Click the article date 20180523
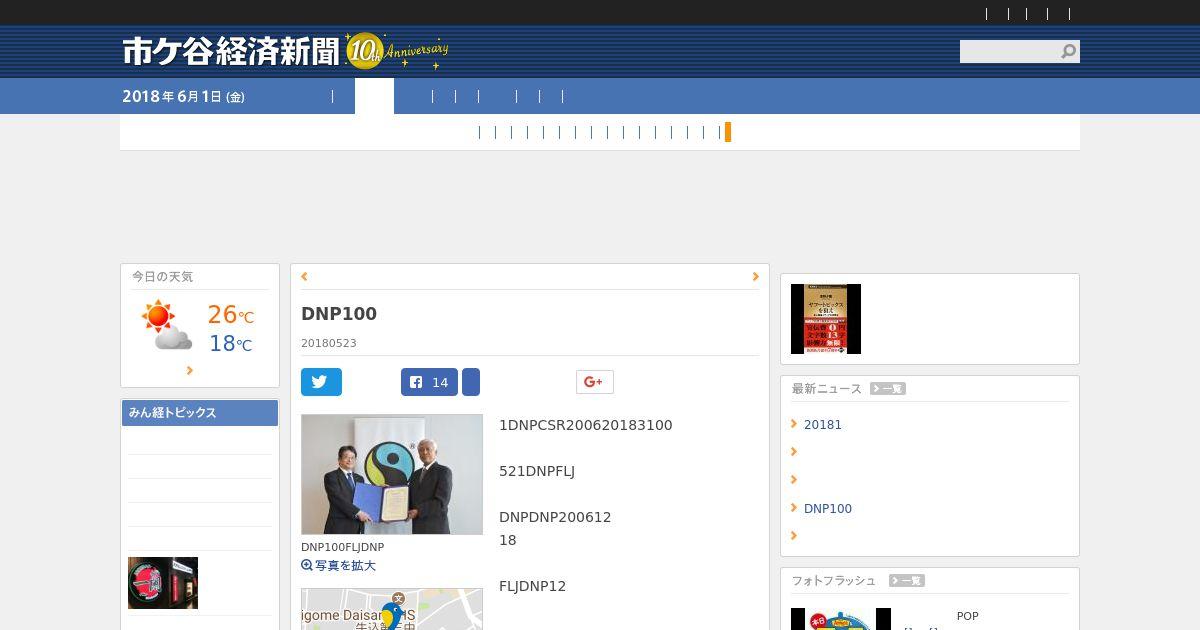This screenshot has height=630, width=1200. [x=329, y=343]
